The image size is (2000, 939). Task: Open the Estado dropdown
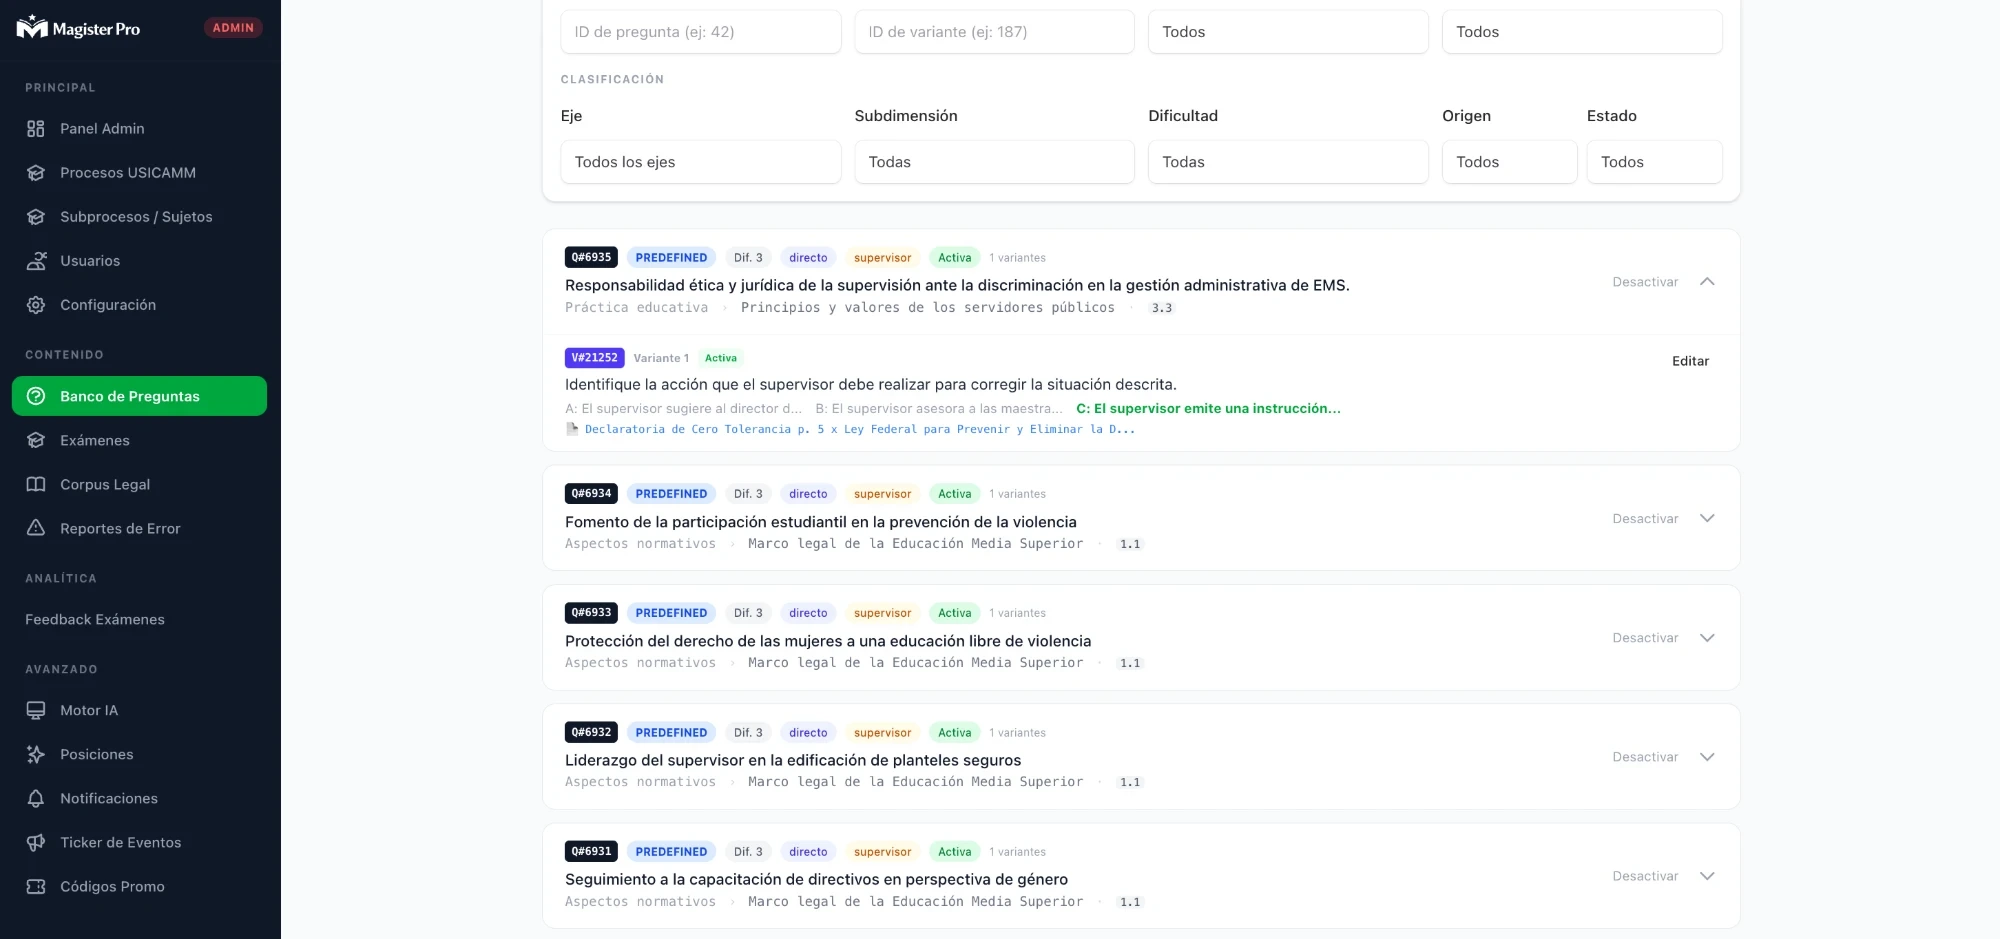(x=1654, y=162)
